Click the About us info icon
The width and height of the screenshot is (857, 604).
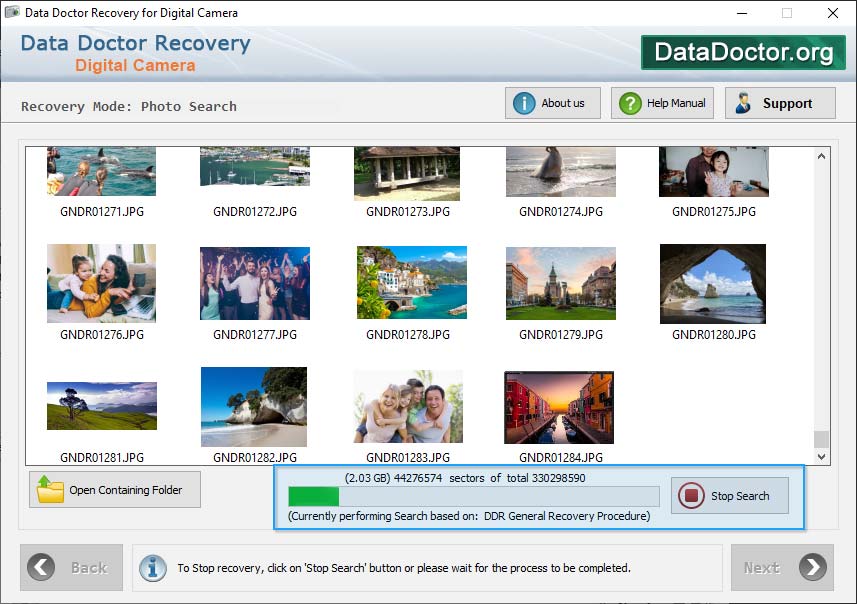pyautogui.click(x=524, y=103)
